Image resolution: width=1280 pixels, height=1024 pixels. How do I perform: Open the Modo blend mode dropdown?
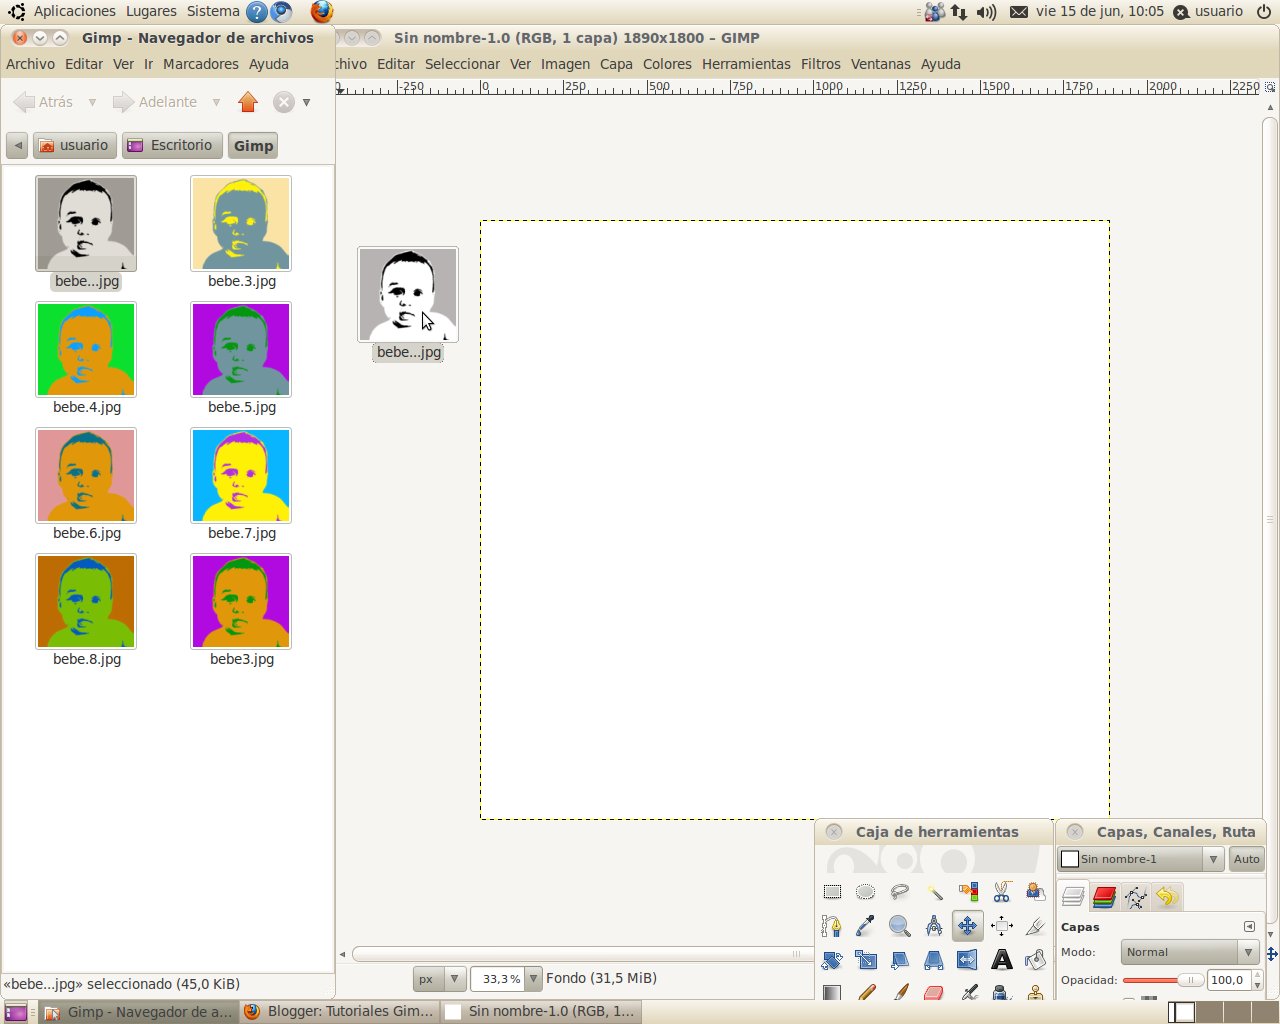1190,952
